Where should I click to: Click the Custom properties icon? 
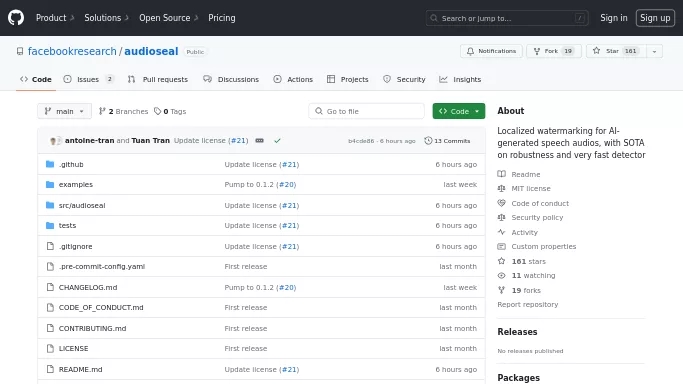click(502, 246)
